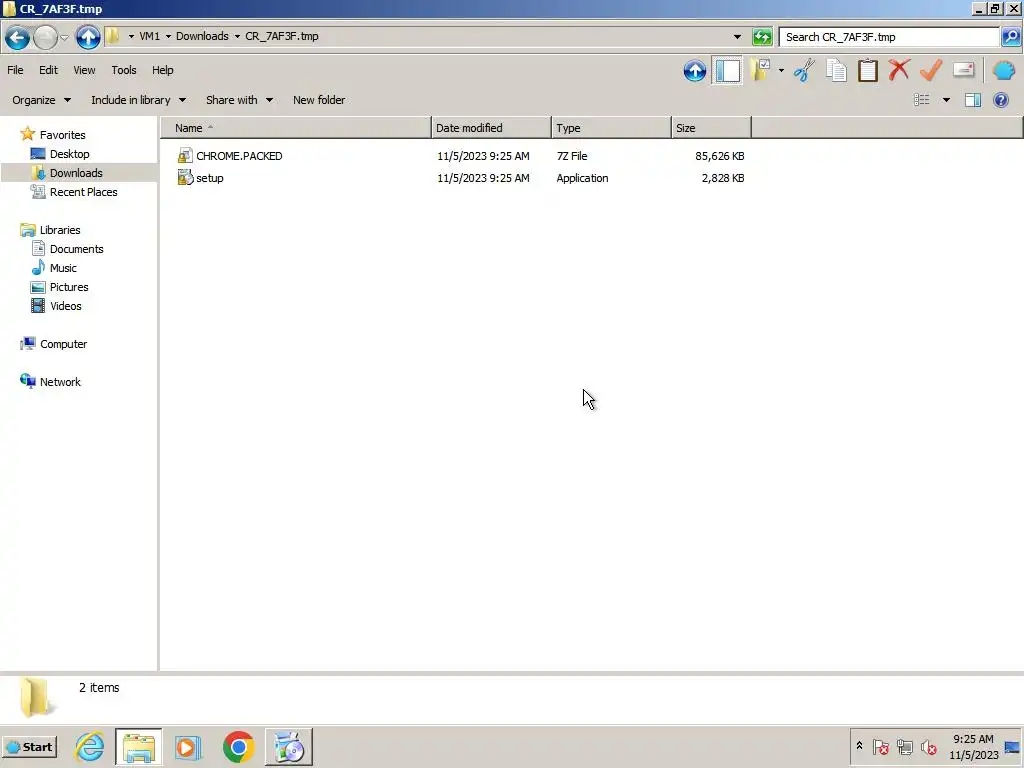Open the Help menu
This screenshot has height=768, width=1024.
pos(163,70)
